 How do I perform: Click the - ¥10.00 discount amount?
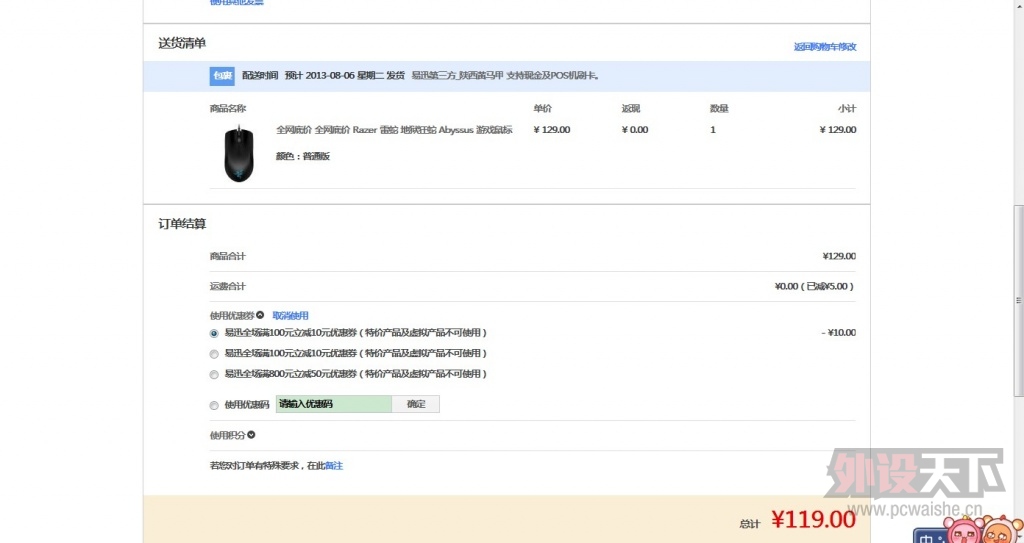pos(839,333)
